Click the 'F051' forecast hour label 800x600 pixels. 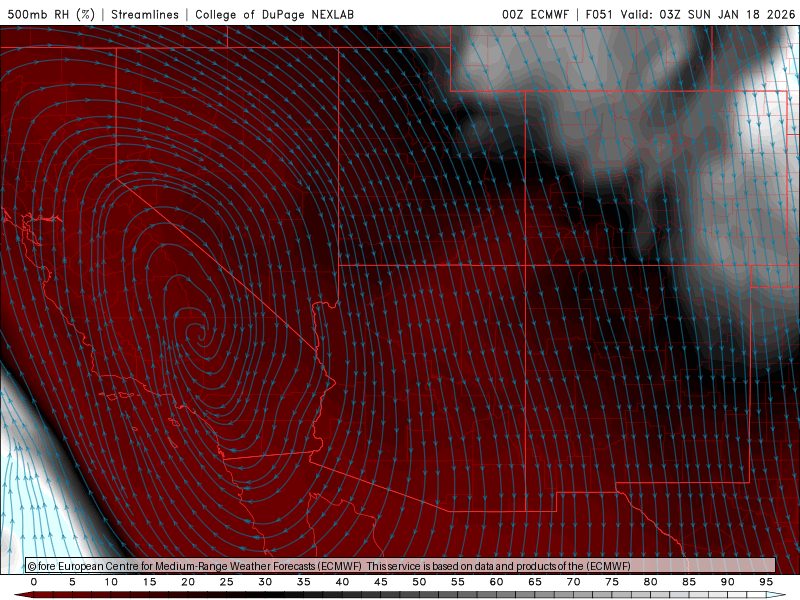pos(599,14)
